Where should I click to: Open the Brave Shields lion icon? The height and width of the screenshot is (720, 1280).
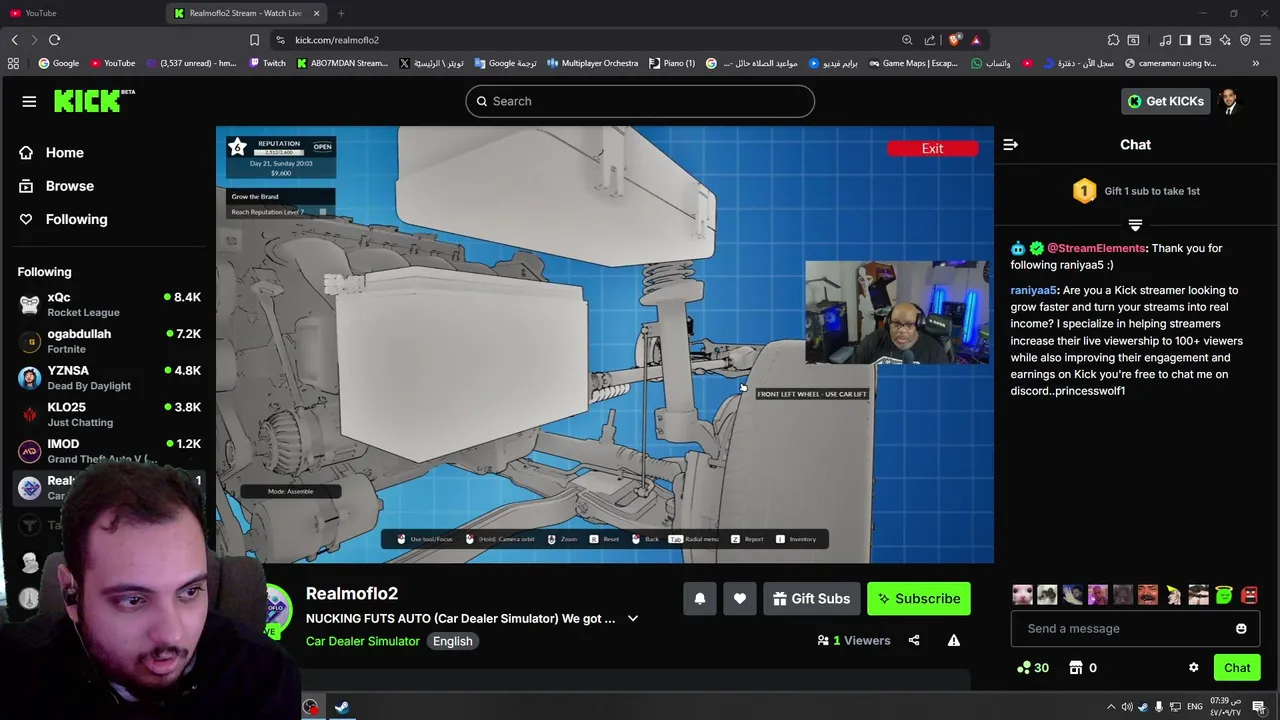tap(955, 40)
